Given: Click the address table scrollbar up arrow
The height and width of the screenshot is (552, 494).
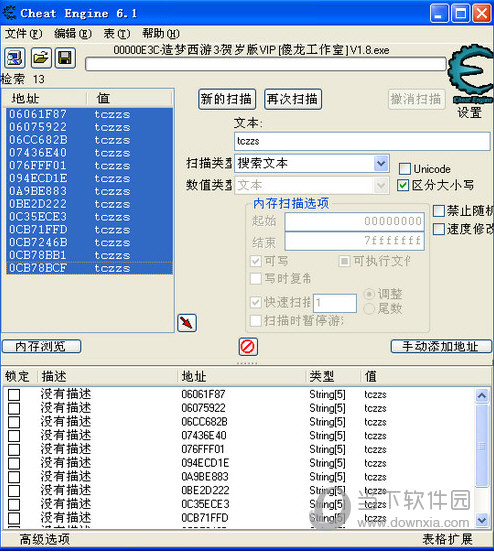Looking at the screenshot, I should [482, 396].
